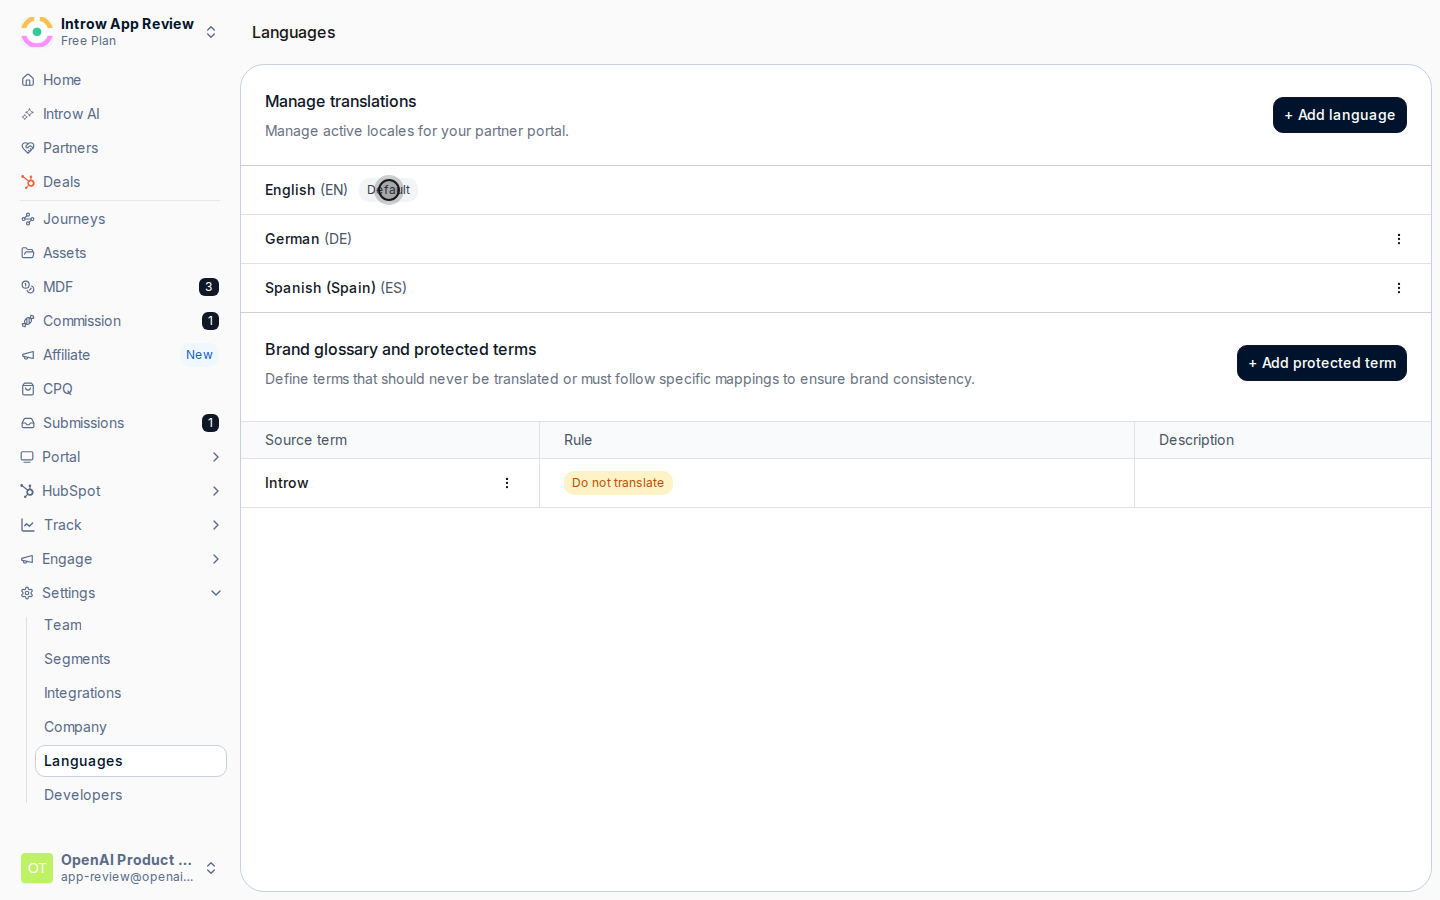Viewport: 1440px width, 900px height.
Task: Expand the HubSpot submenu chevron
Action: click(x=215, y=491)
